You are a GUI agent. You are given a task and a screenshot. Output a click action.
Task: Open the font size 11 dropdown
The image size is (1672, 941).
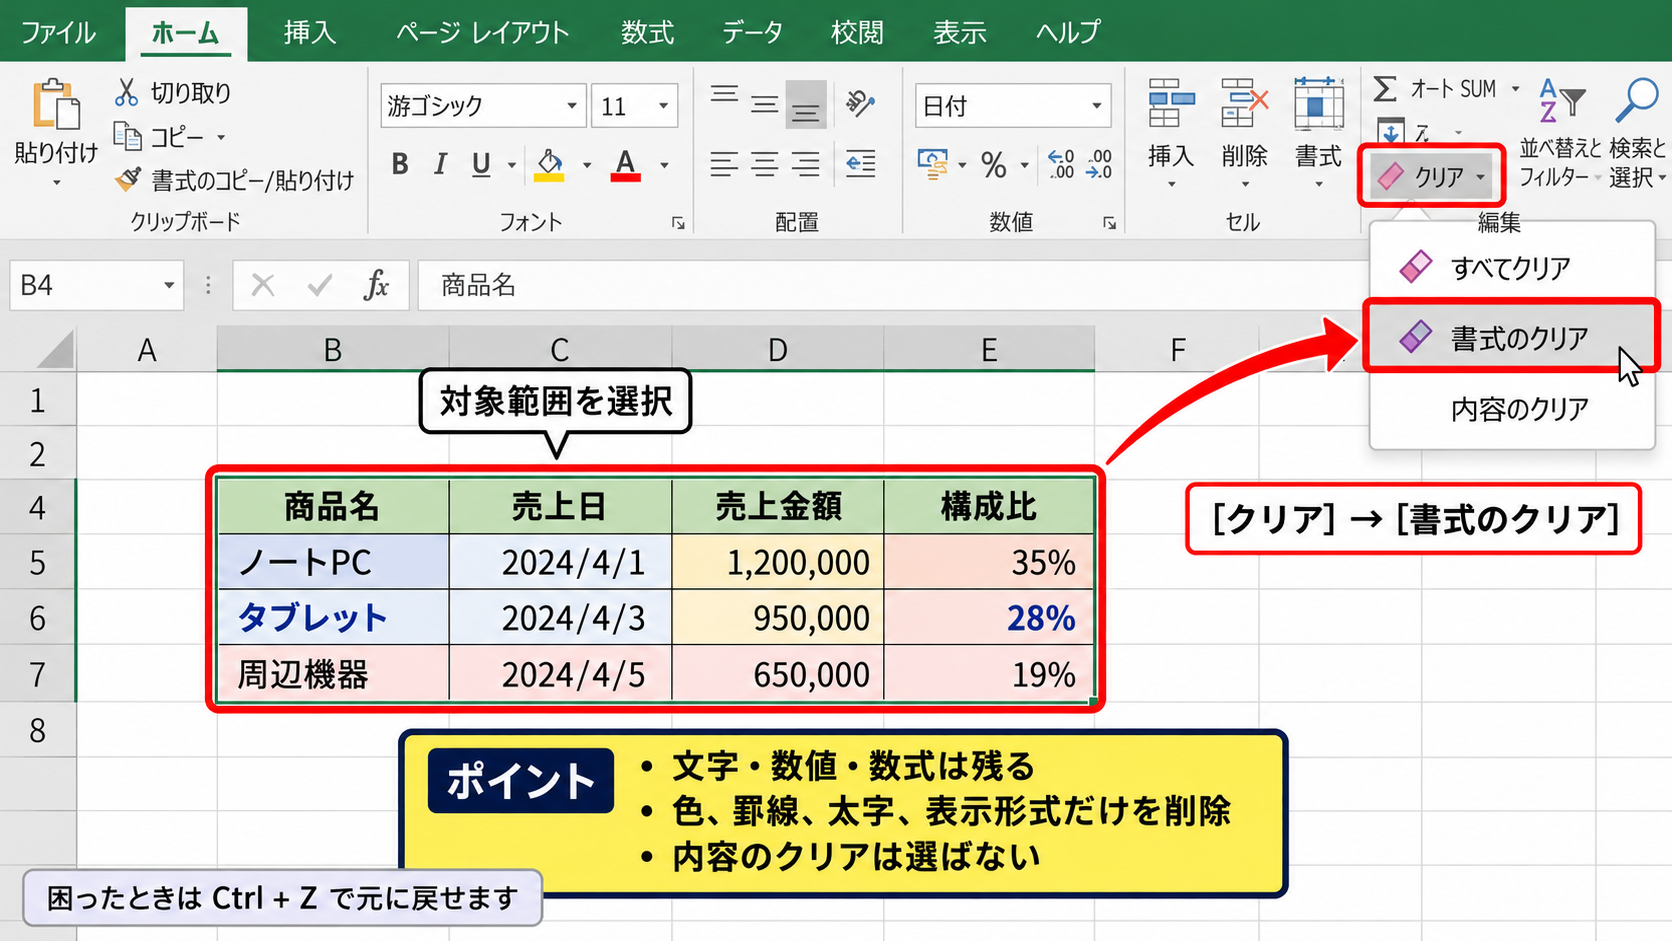tap(663, 106)
